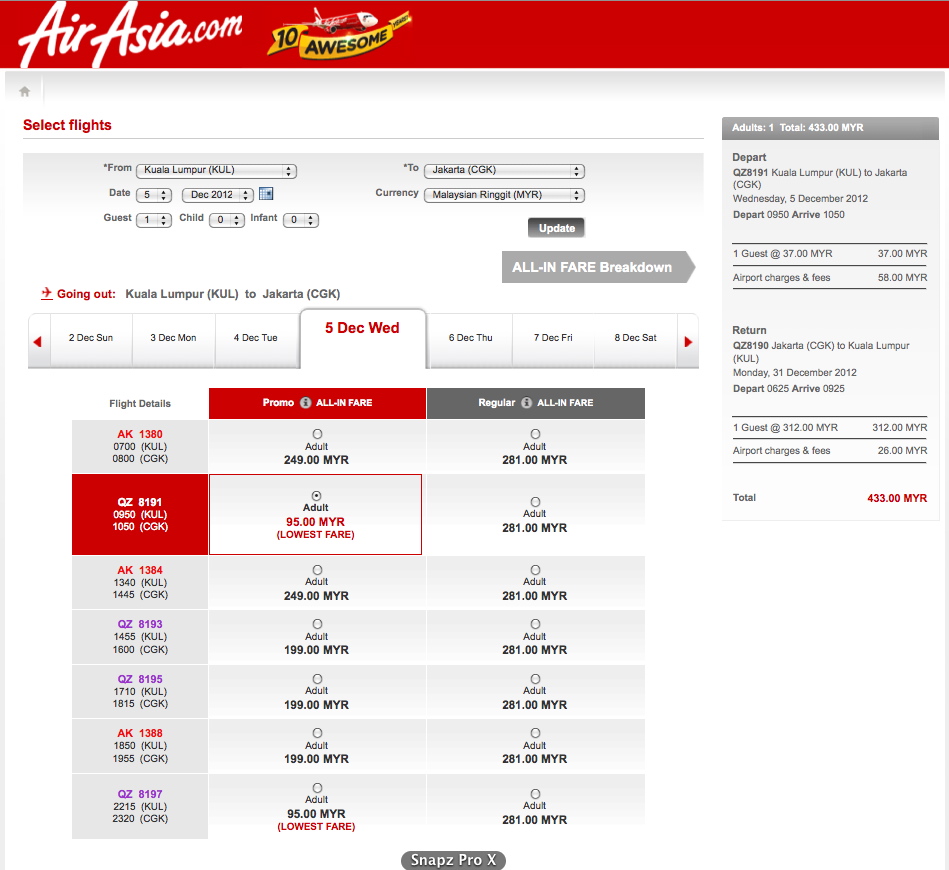Screen dimensions: 949x870
Task: Select QZ 8195 regular fare radio button
Action: coord(535,679)
